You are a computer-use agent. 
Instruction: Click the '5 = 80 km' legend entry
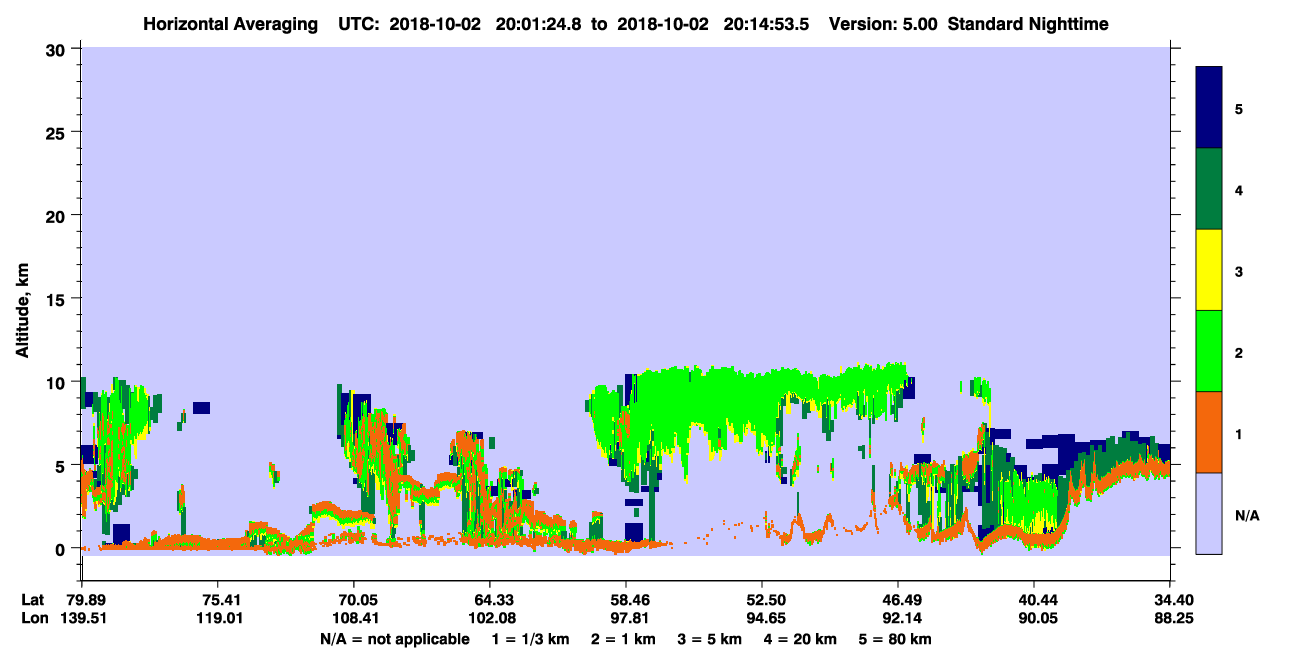point(897,639)
